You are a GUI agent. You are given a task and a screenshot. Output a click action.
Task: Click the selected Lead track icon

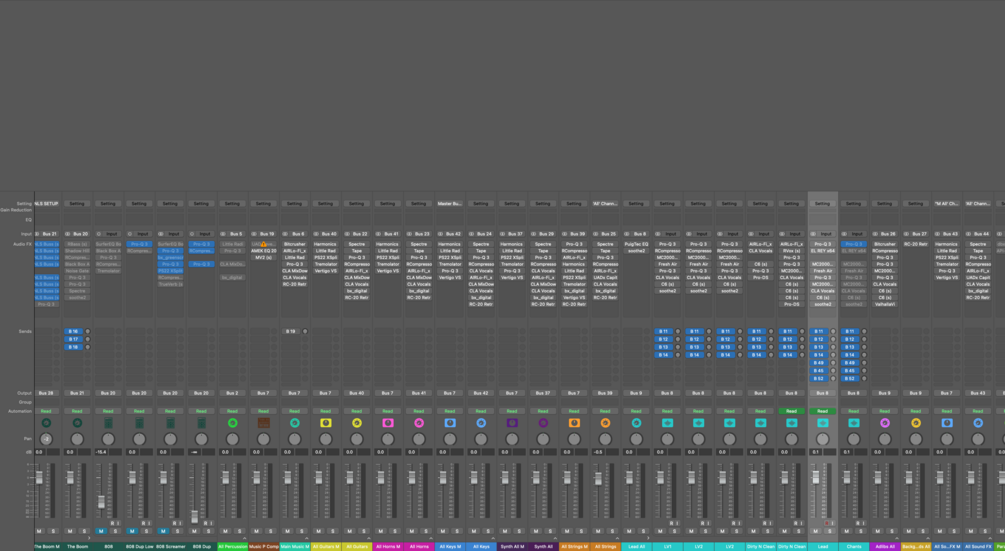[822, 423]
